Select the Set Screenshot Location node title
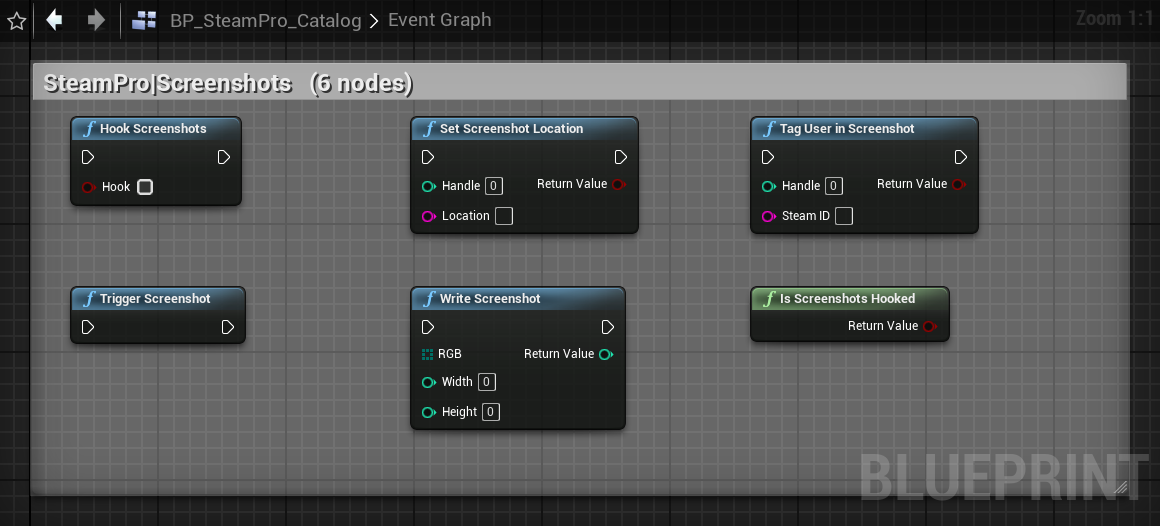1160x526 pixels. (511, 129)
